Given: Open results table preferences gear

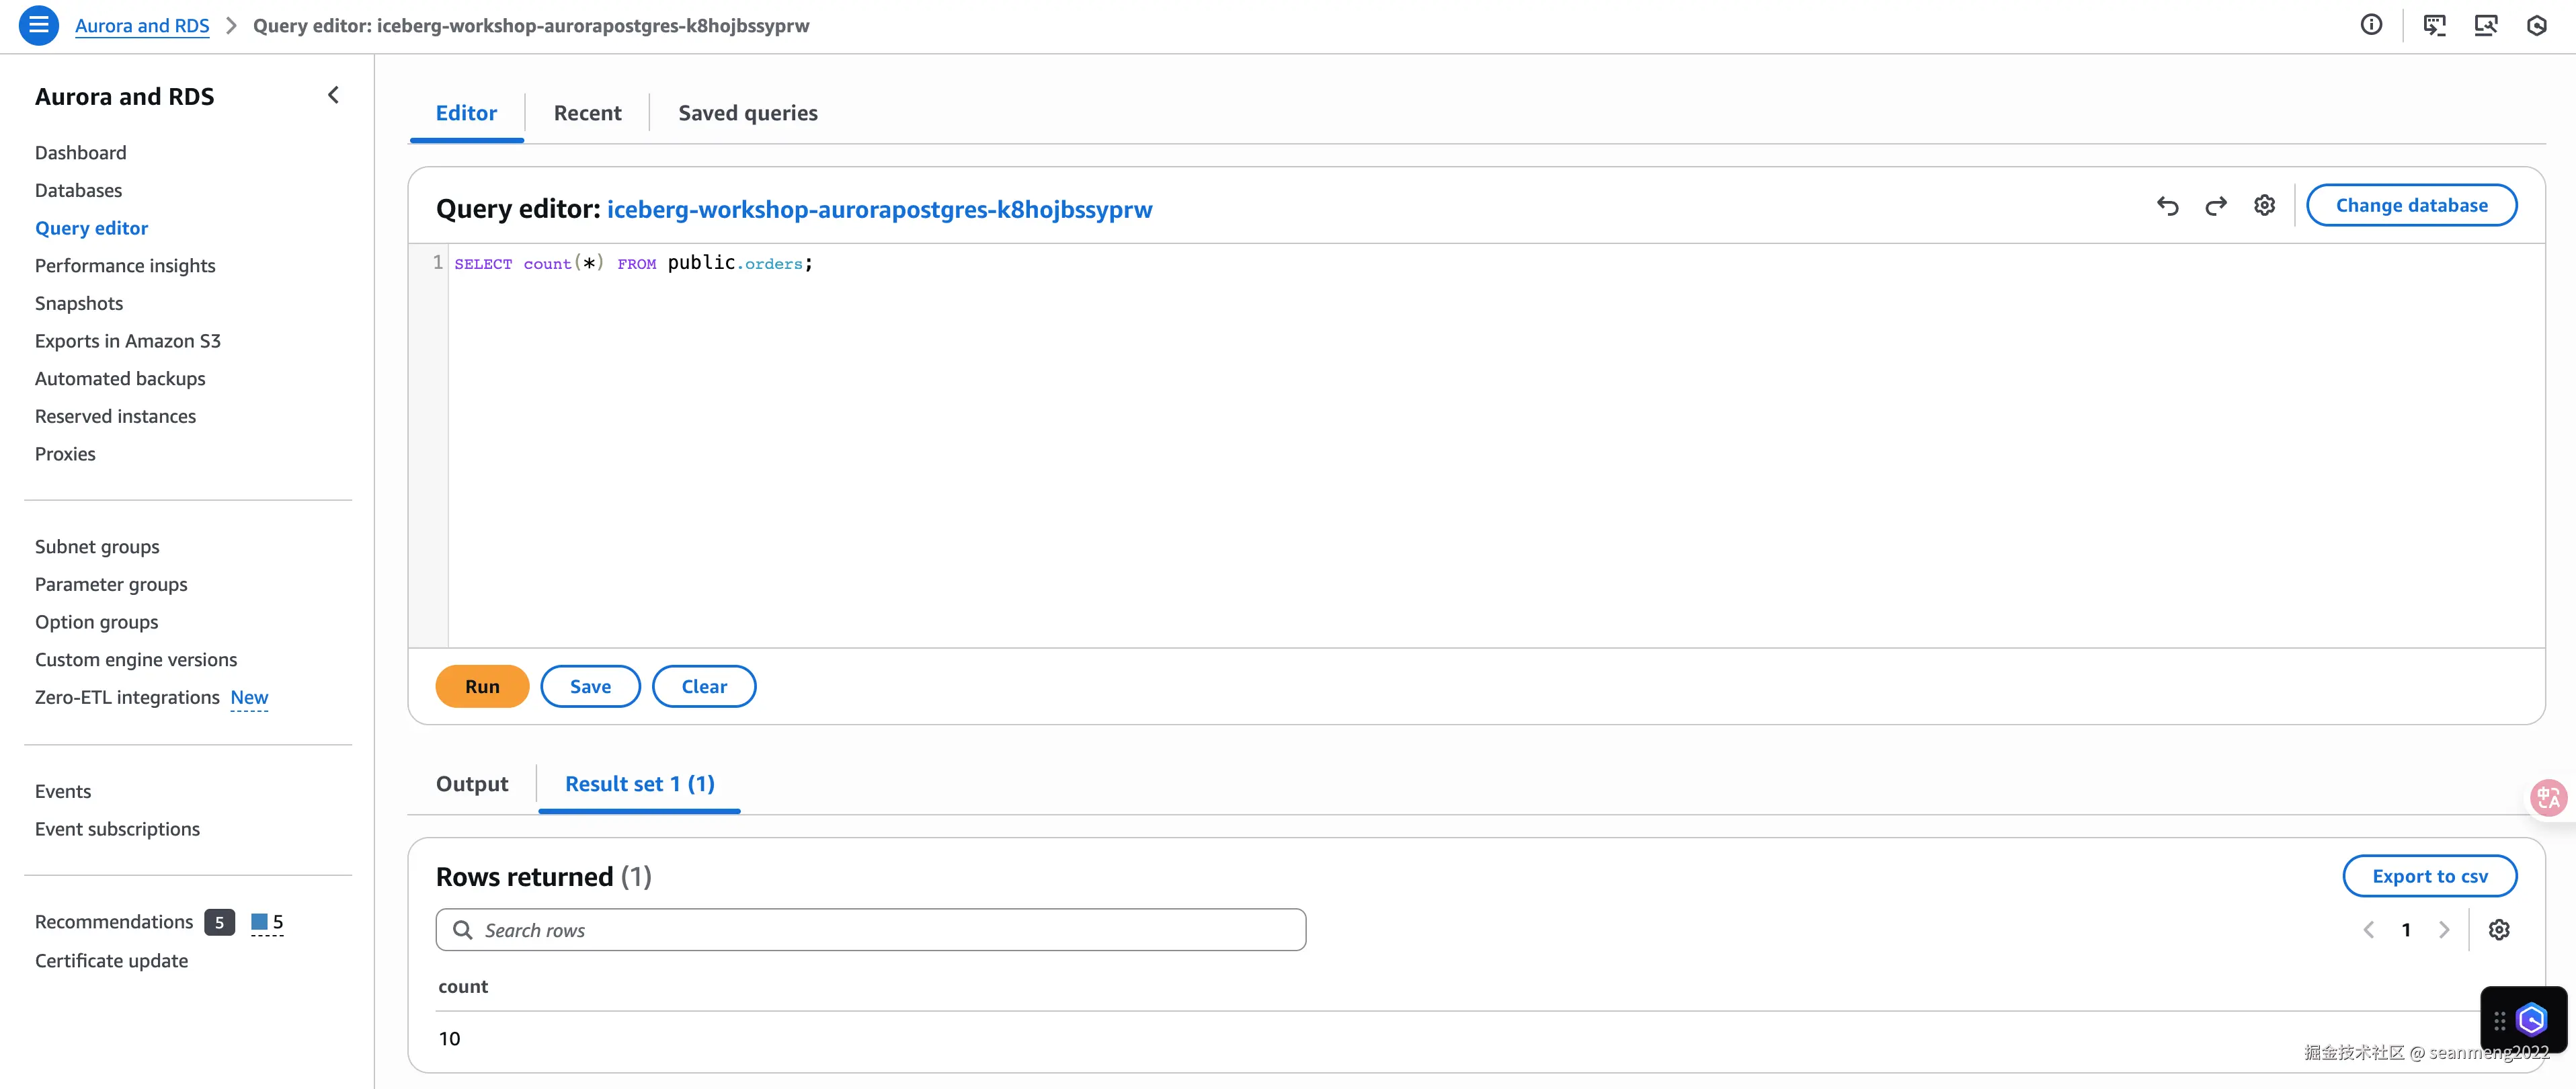Looking at the screenshot, I should 2498,930.
